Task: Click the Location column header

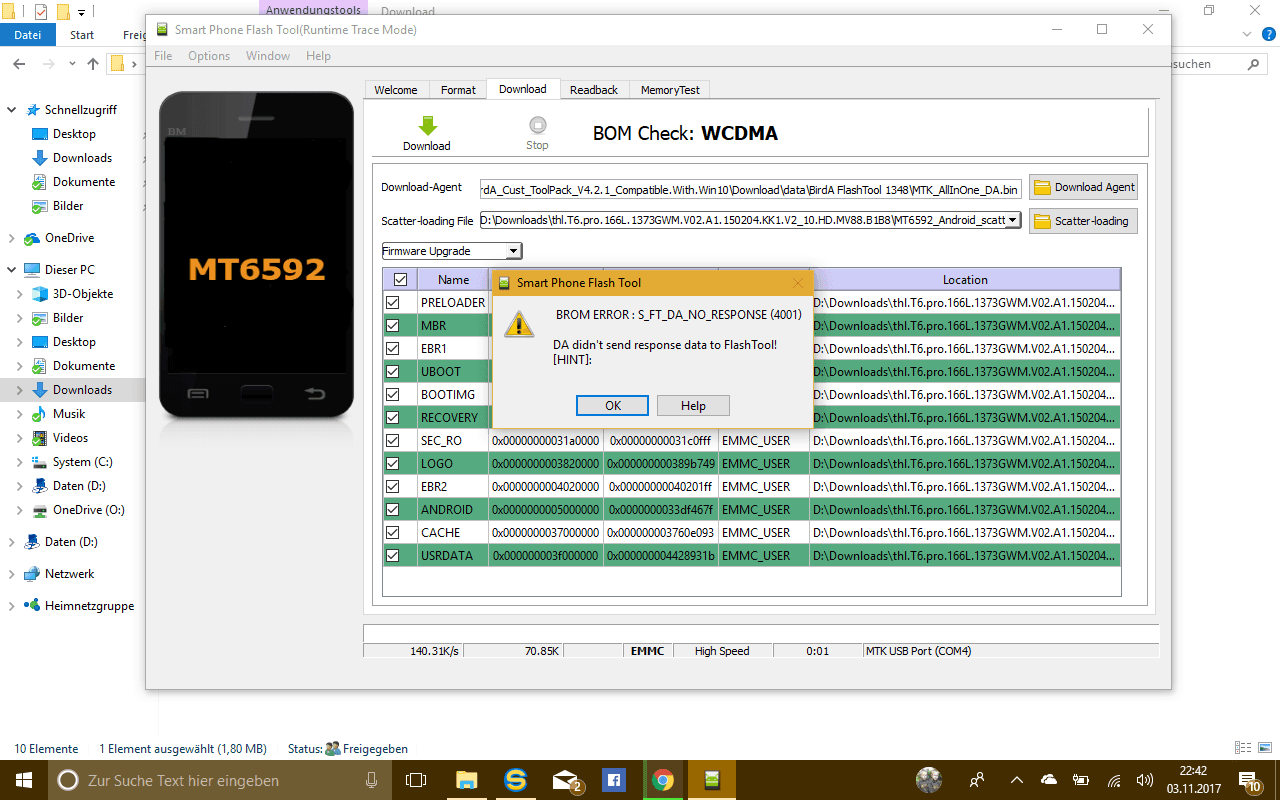Action: [965, 280]
